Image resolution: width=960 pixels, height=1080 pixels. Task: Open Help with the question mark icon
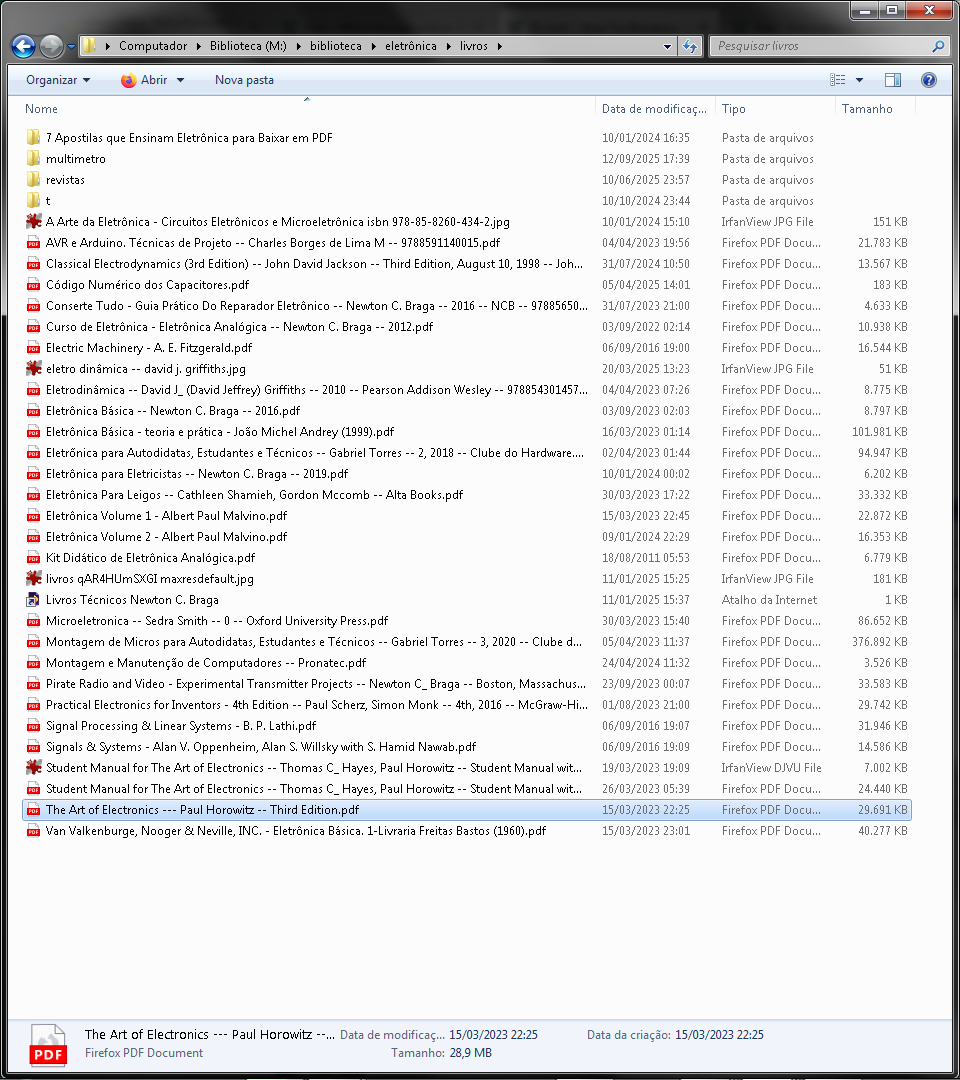click(x=928, y=80)
